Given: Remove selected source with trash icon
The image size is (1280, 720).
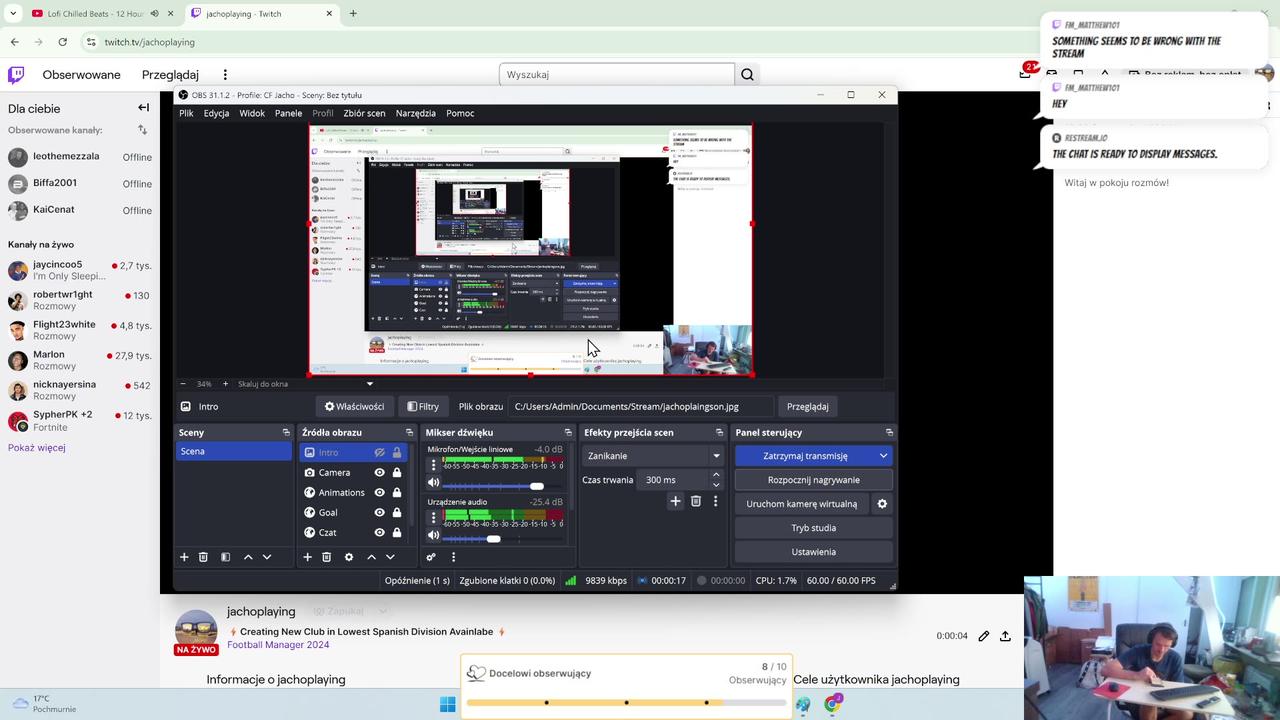Looking at the screenshot, I should click(326, 557).
